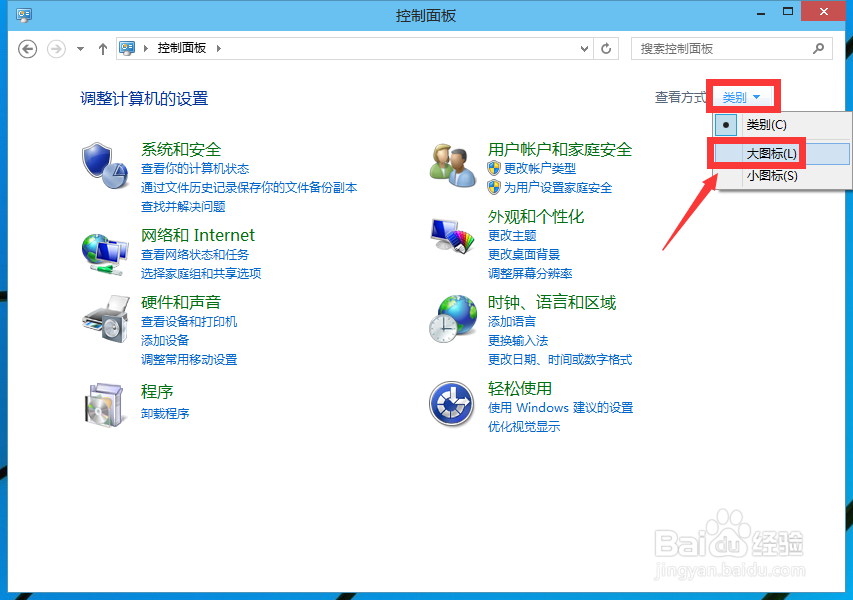Open the 硬件和声音 category heading
Viewport: 853px width, 600px height.
(x=181, y=302)
